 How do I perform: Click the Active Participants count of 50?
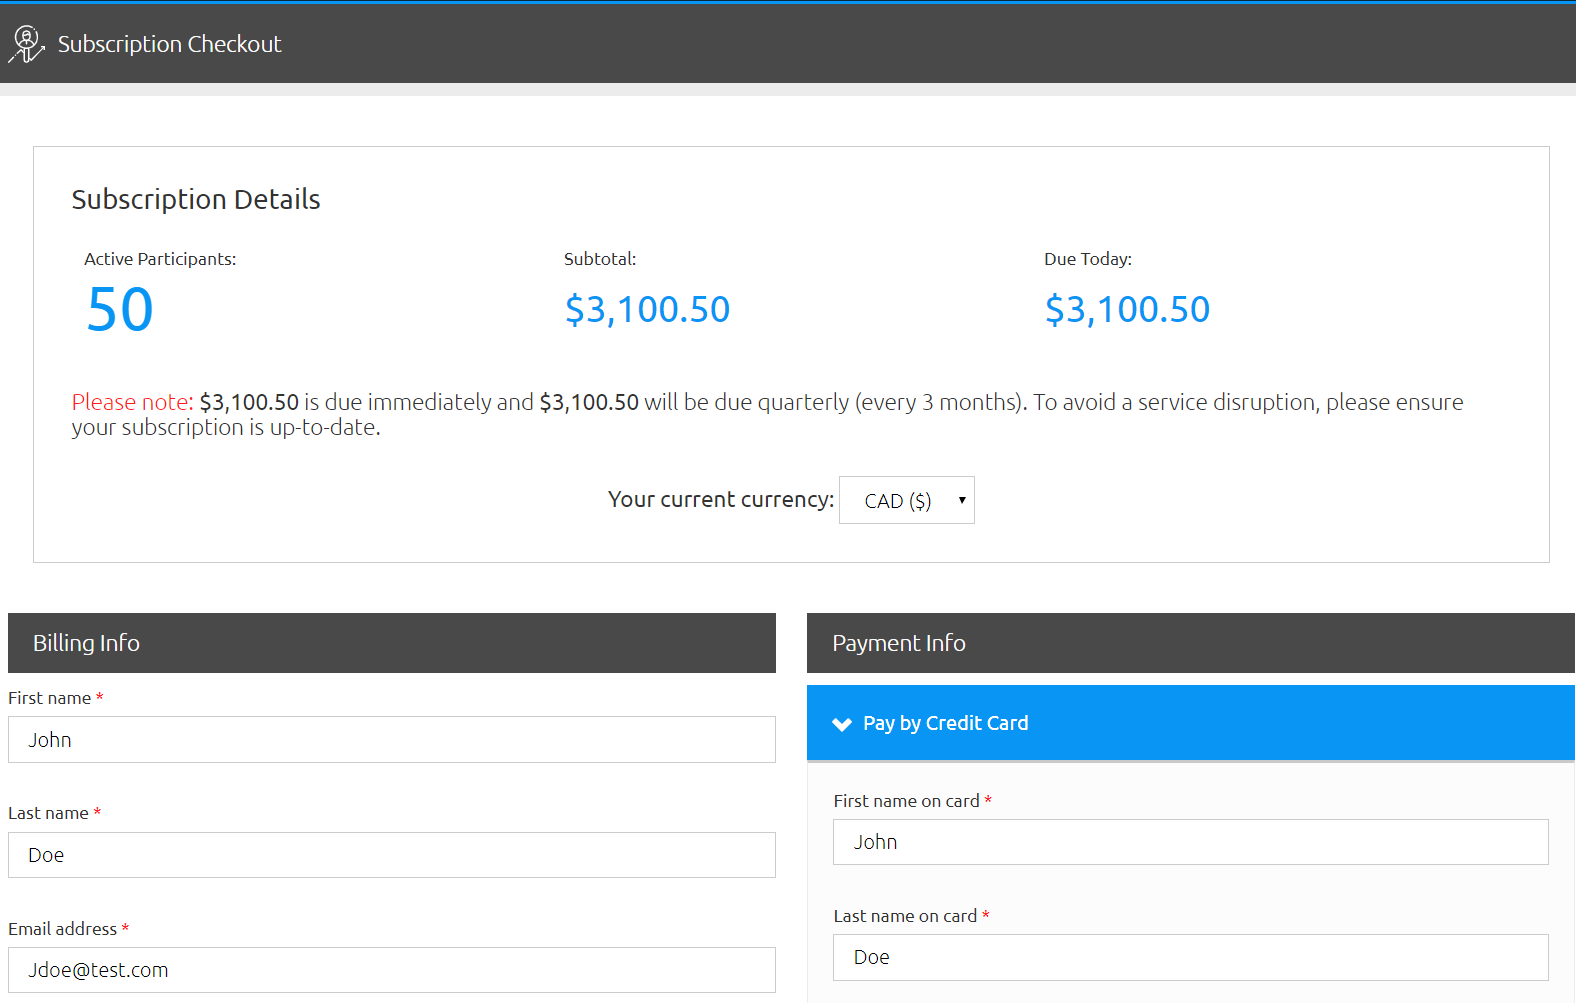pyautogui.click(x=120, y=310)
